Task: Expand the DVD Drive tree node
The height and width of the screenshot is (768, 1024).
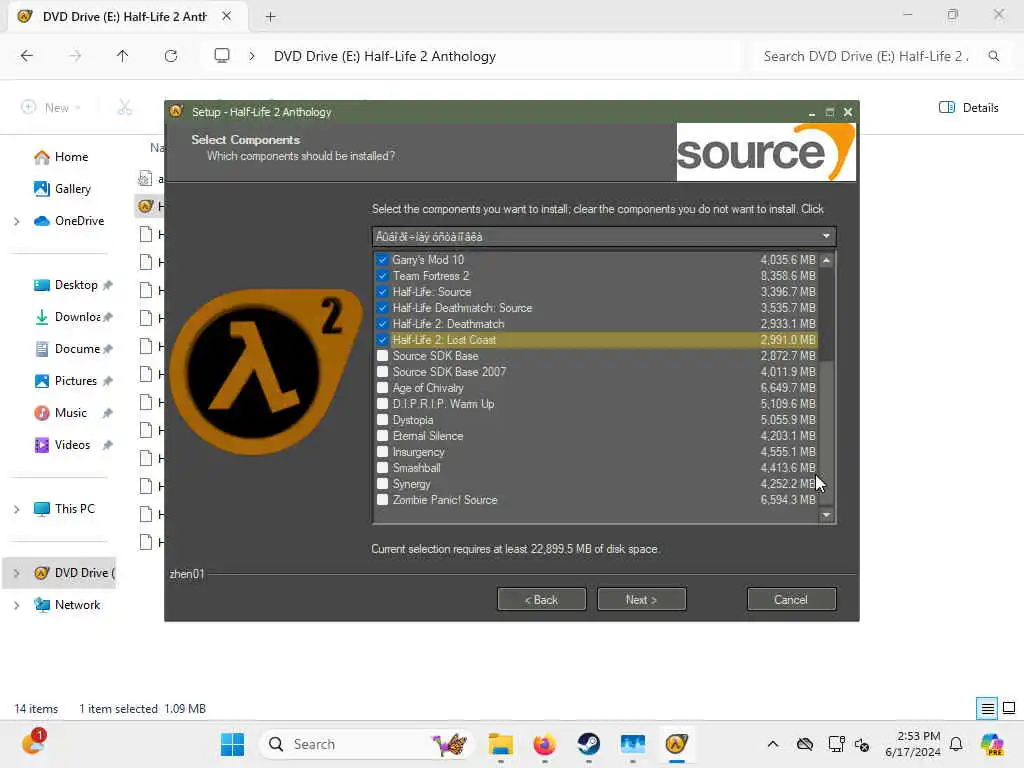Action: coord(16,573)
